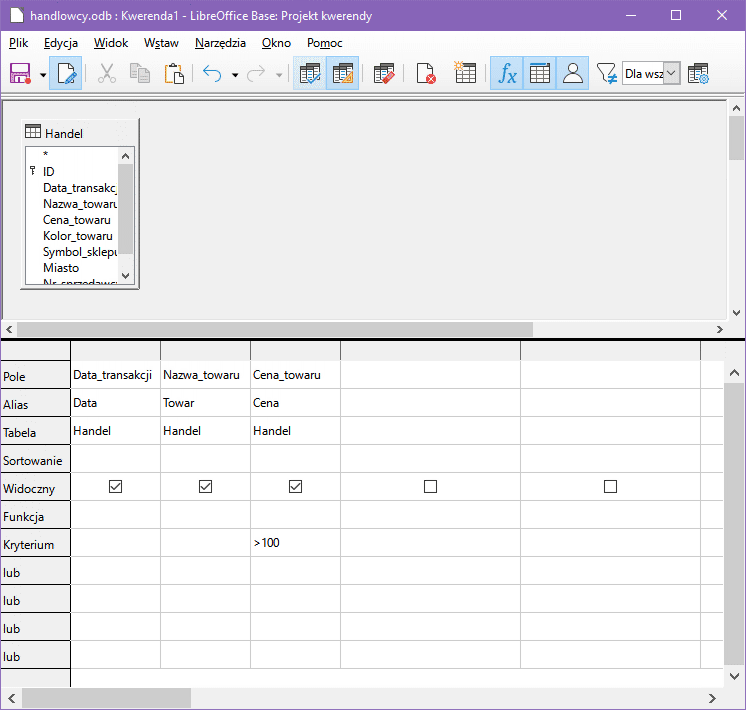The height and width of the screenshot is (710, 746).
Task: Toggle the Table Name row icon
Action: (540, 74)
